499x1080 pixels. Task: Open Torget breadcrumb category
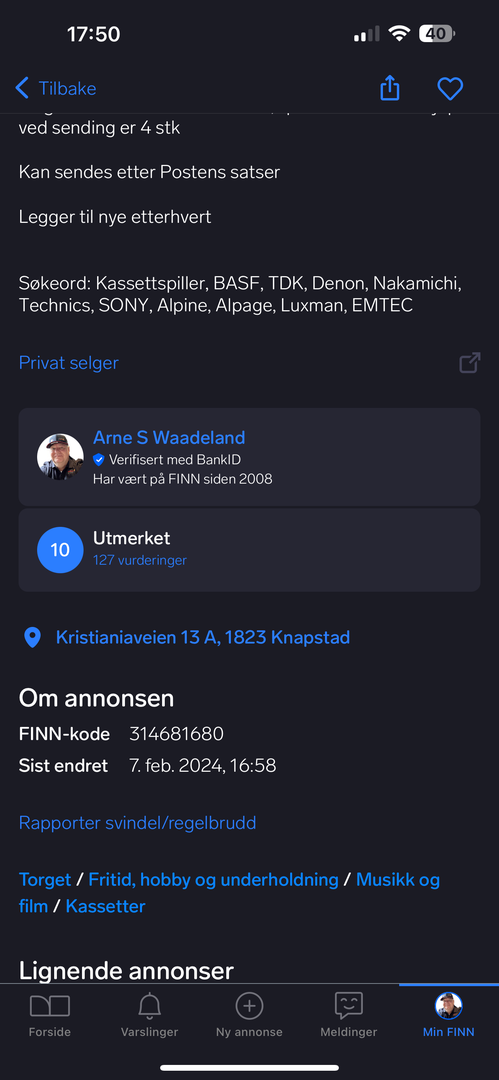pyautogui.click(x=45, y=880)
